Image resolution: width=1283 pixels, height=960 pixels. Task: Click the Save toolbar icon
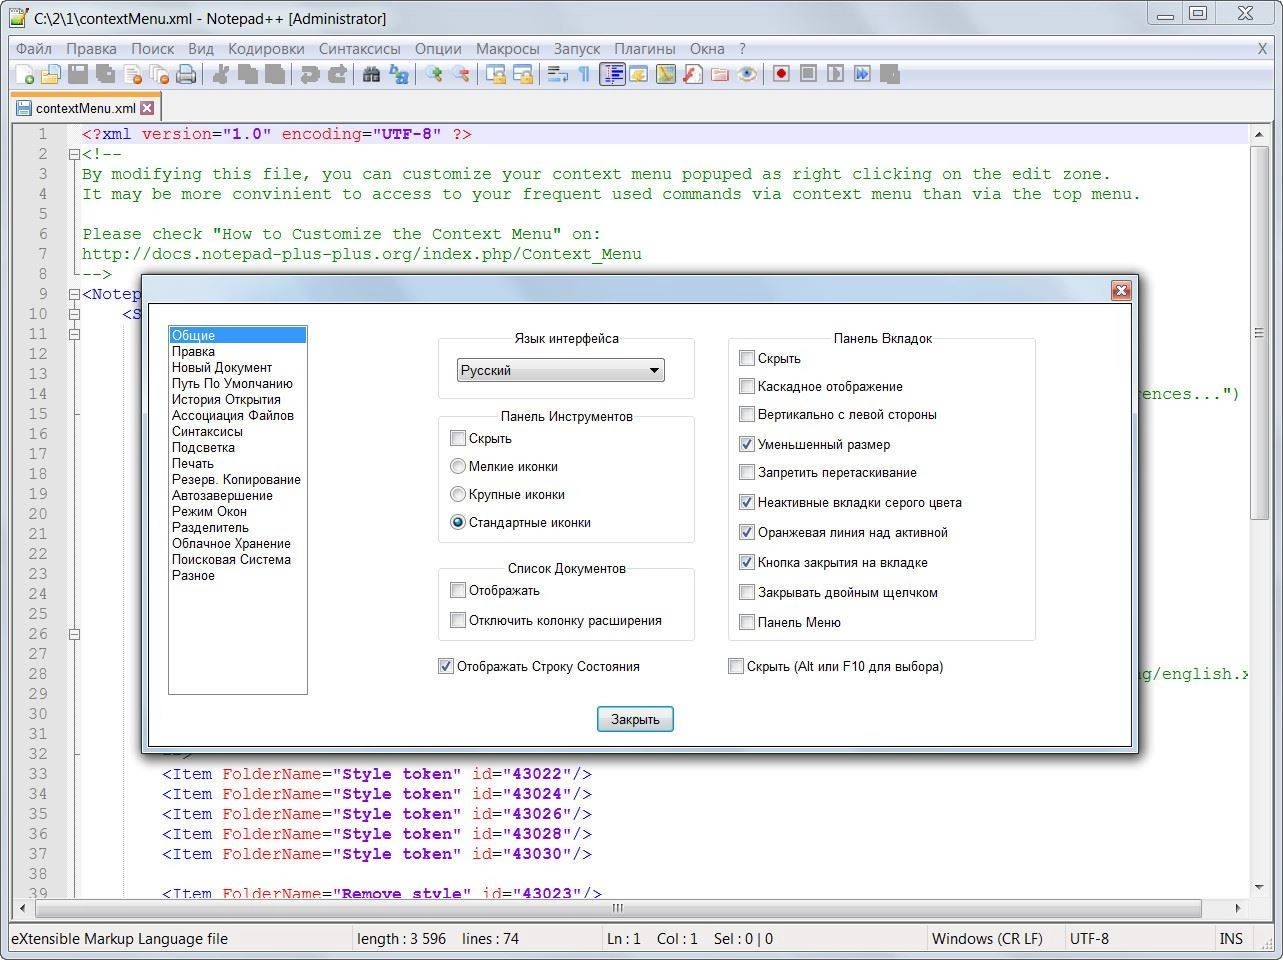coord(78,74)
